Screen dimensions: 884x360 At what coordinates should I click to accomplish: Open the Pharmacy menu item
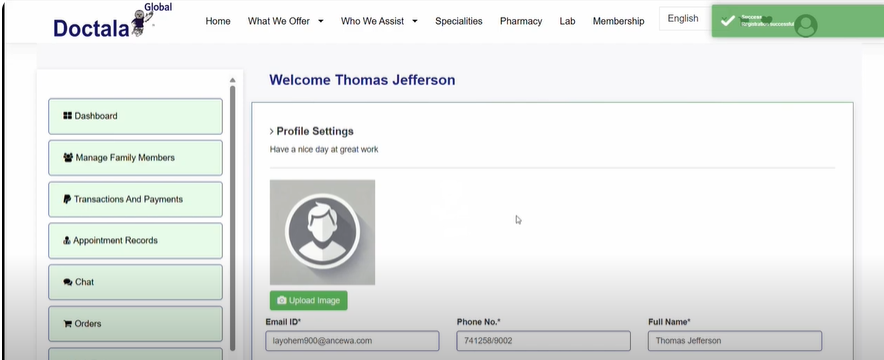[521, 21]
